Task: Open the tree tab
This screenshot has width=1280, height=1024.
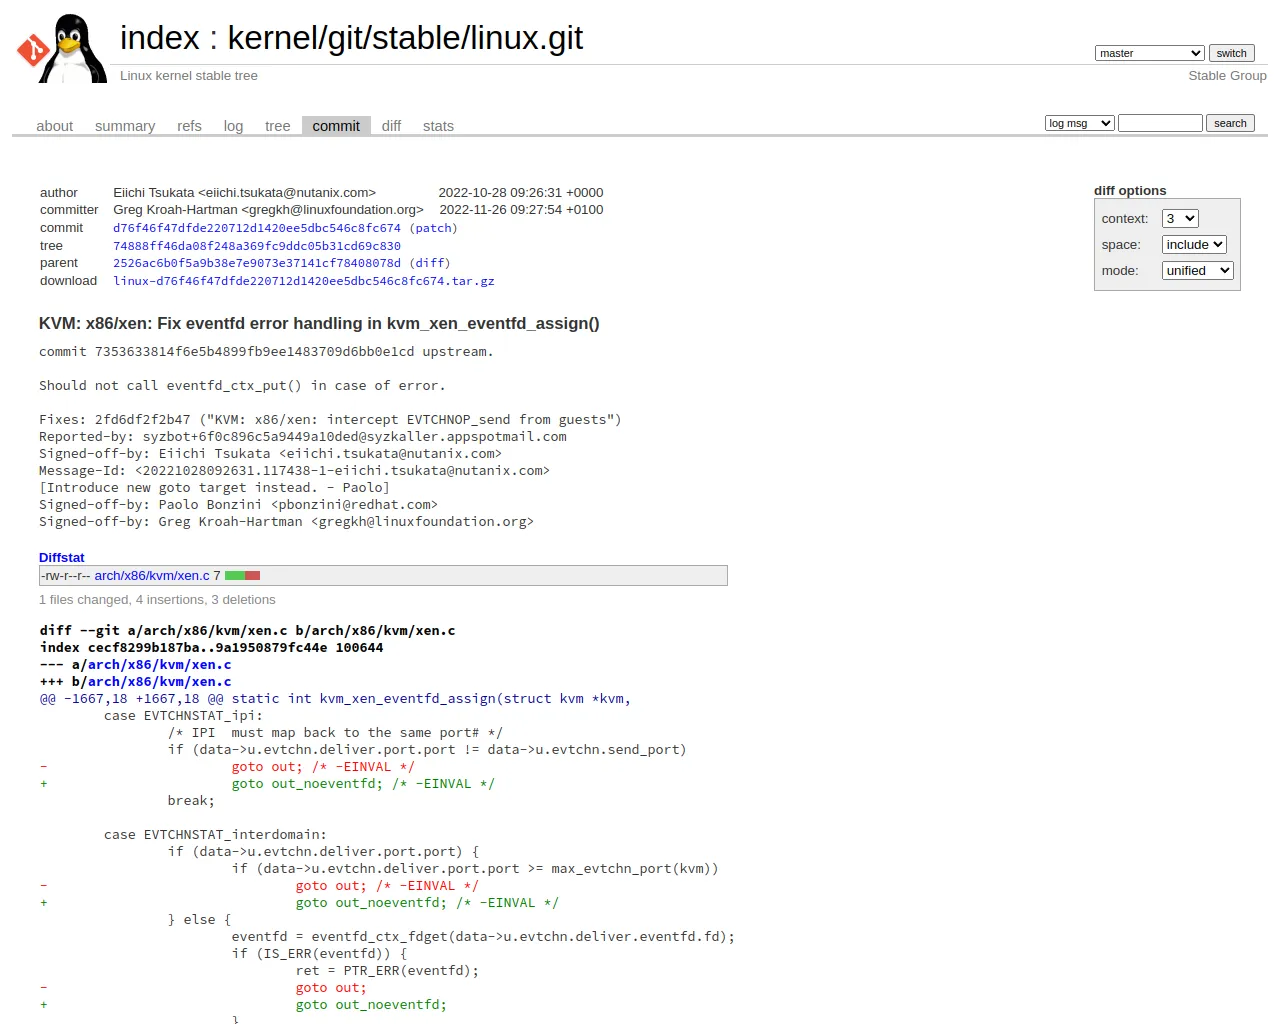Action: (x=277, y=126)
